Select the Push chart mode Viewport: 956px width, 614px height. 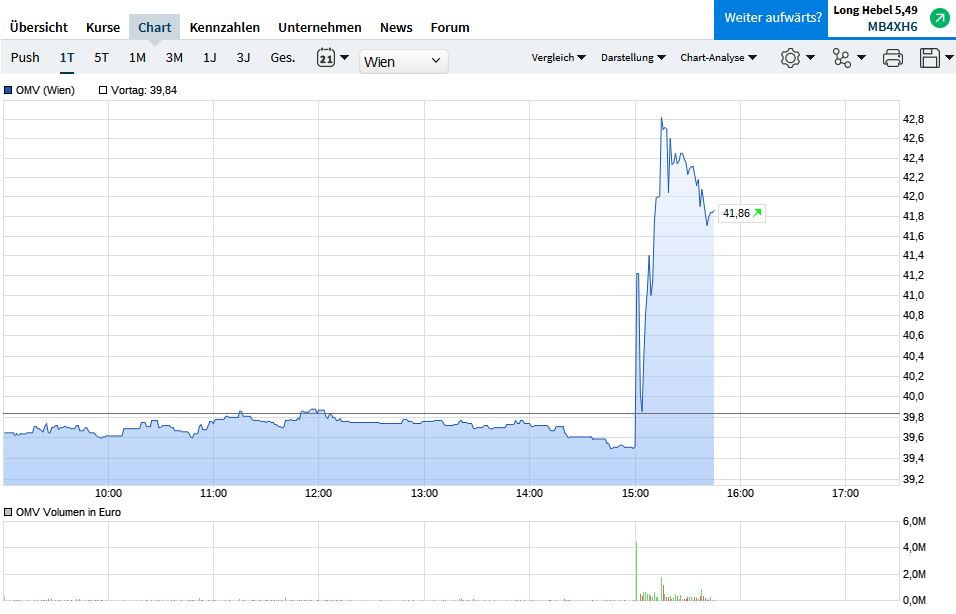pos(25,57)
